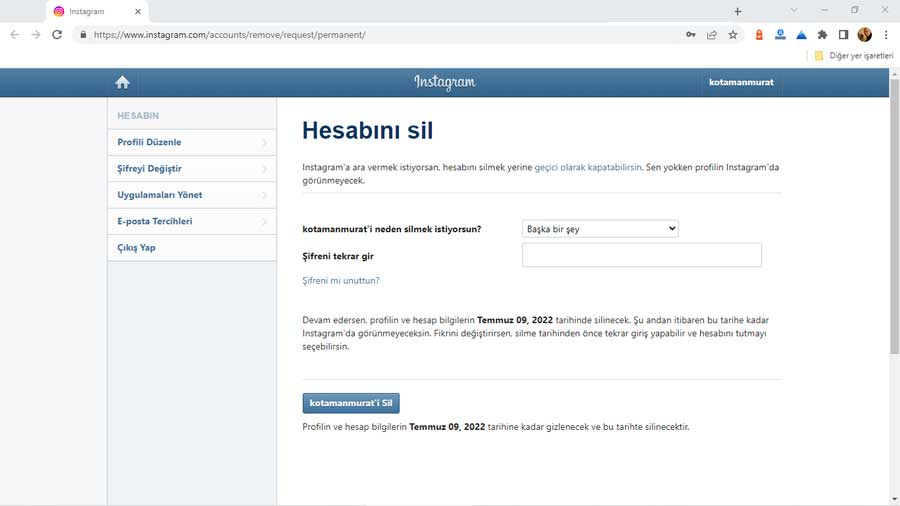The height and width of the screenshot is (506, 900).
Task: Open the blue triangle extension icon
Action: pyautogui.click(x=801, y=35)
